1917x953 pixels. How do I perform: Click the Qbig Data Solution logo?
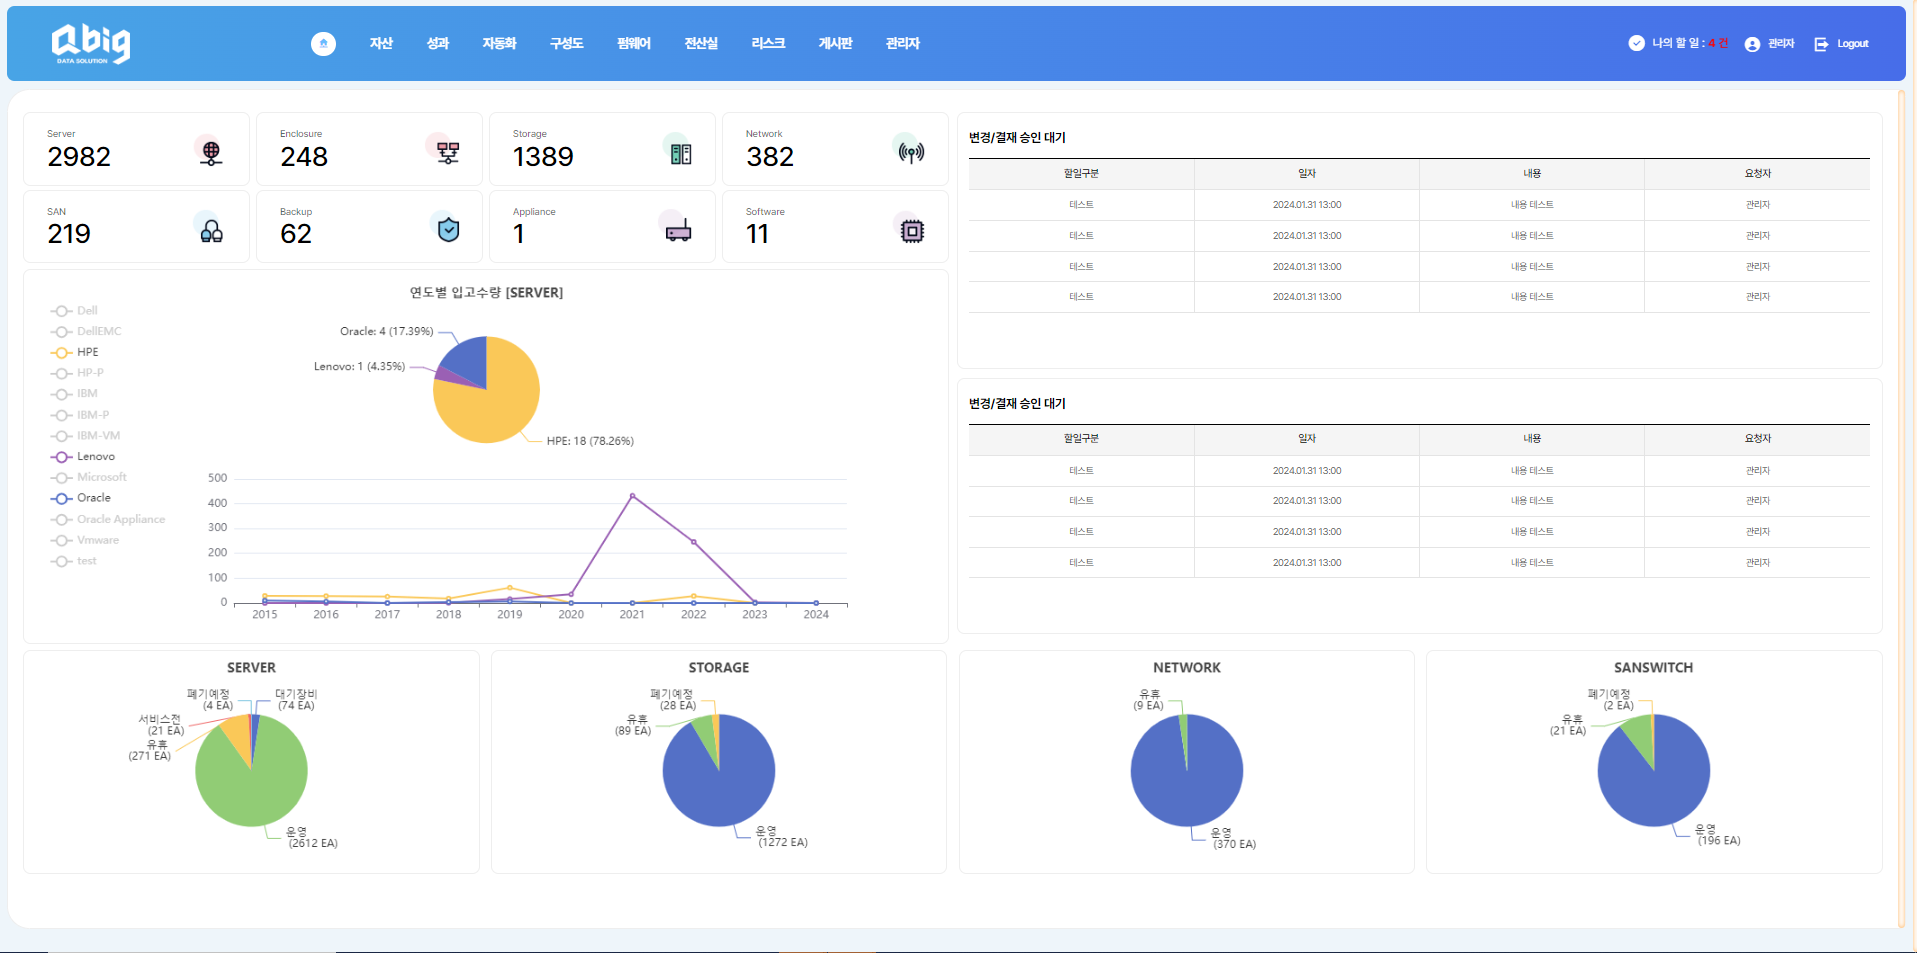click(91, 44)
